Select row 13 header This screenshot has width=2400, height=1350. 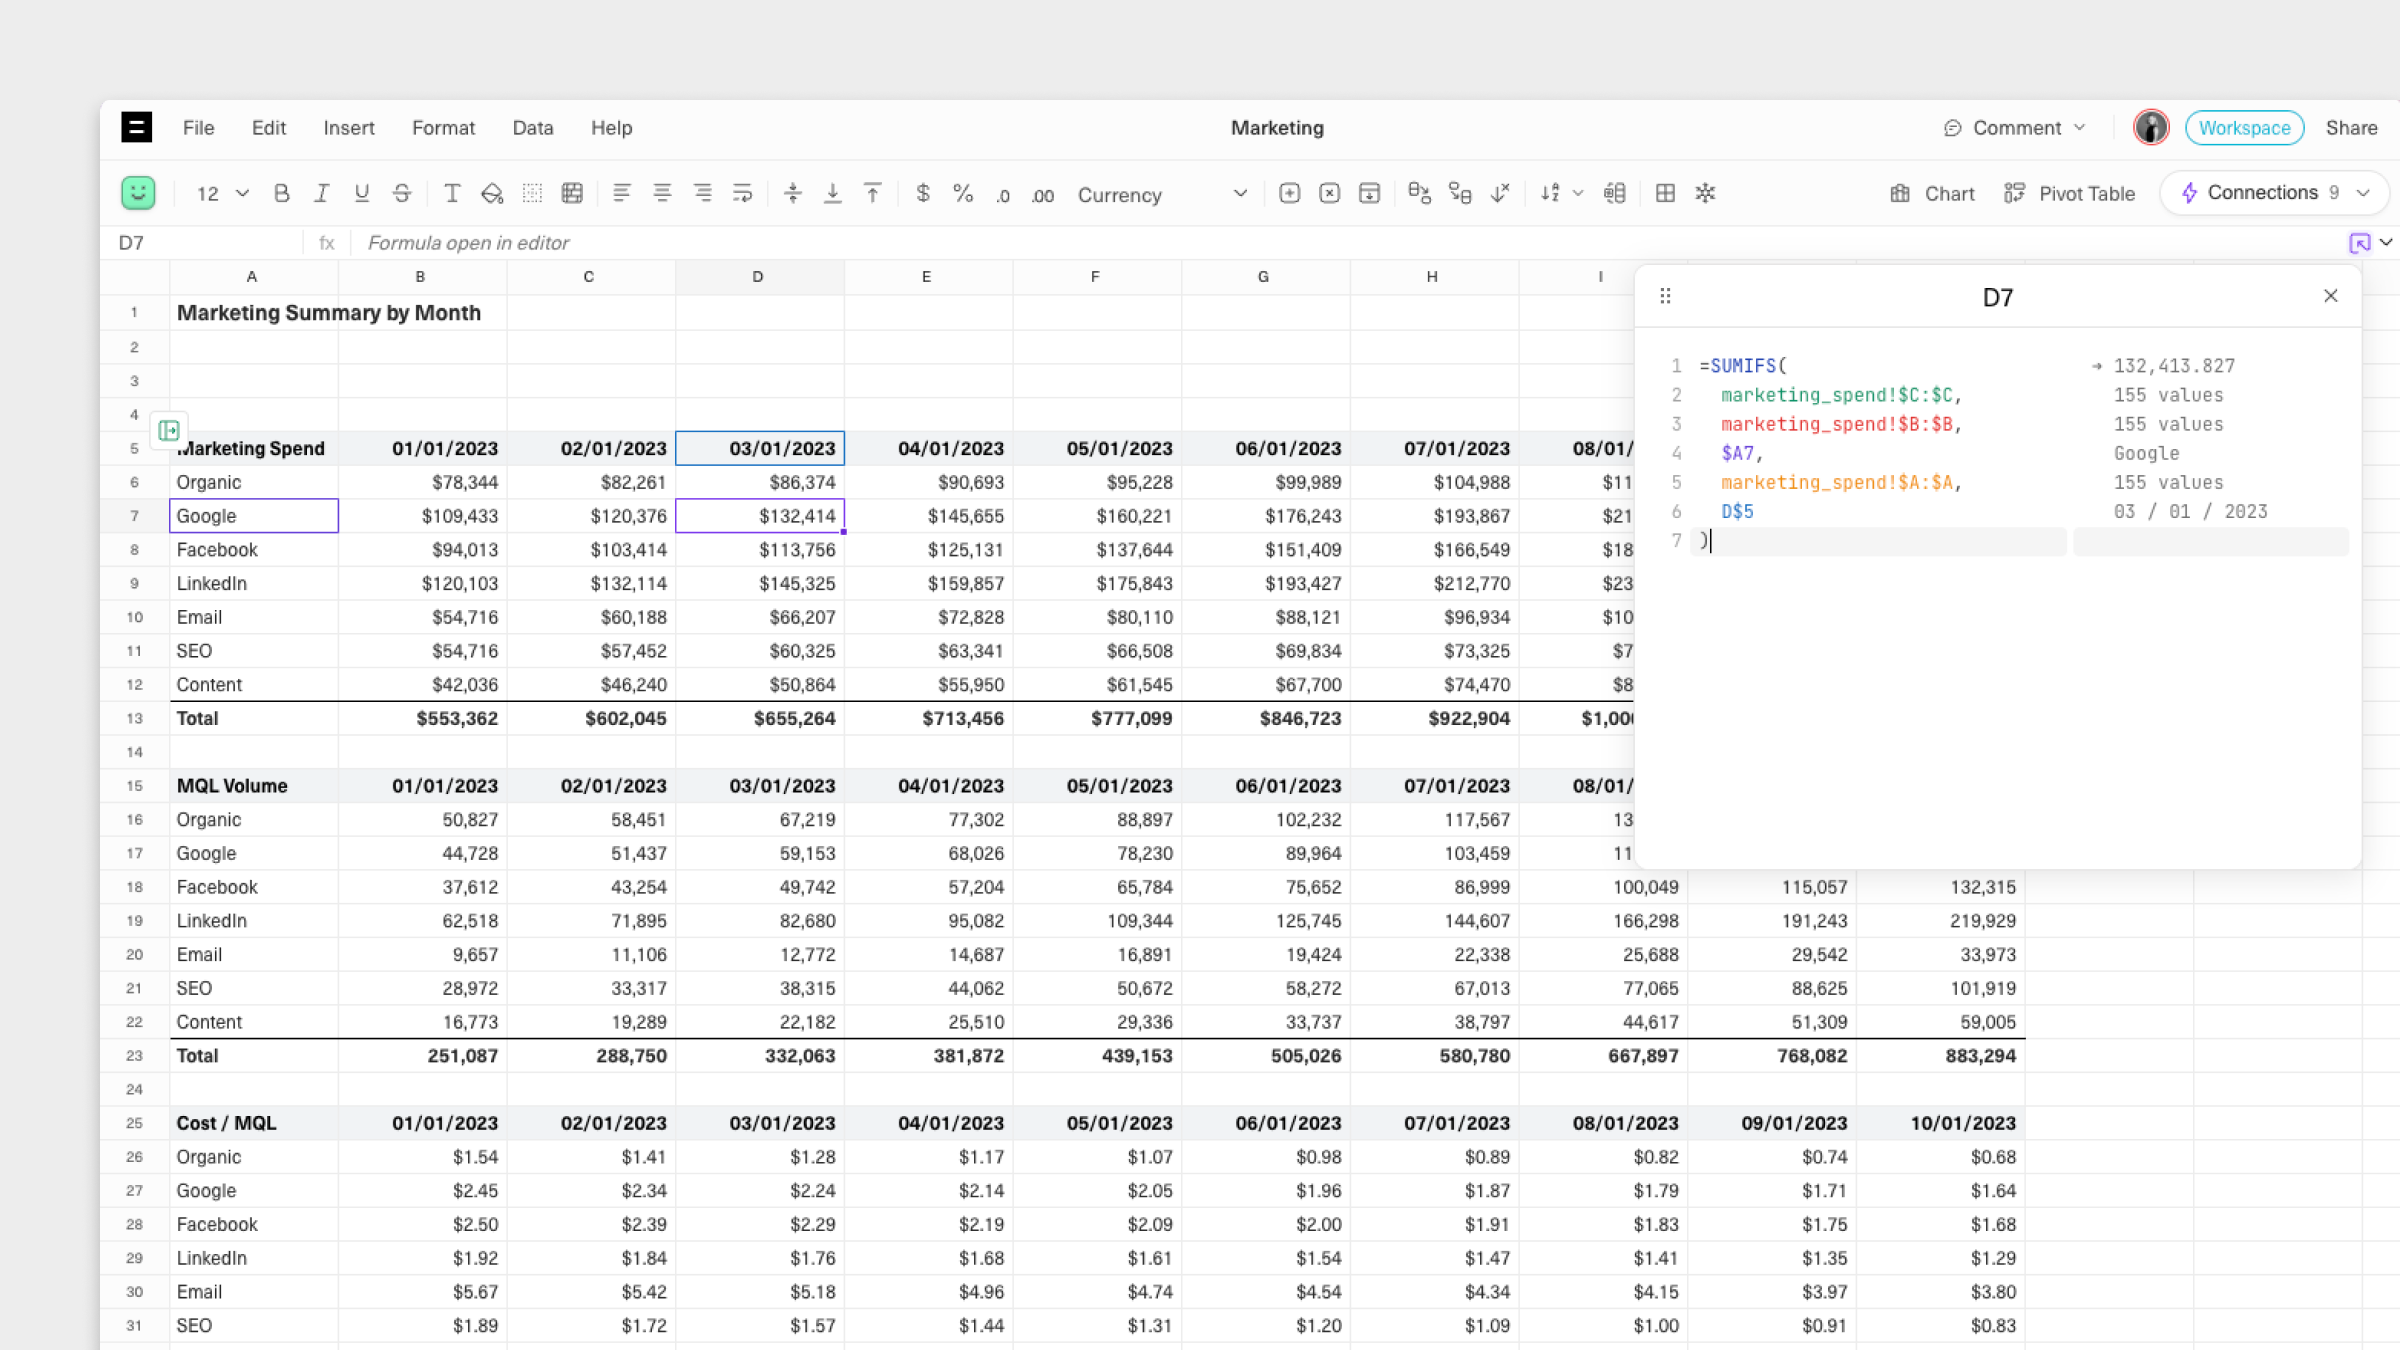point(134,718)
